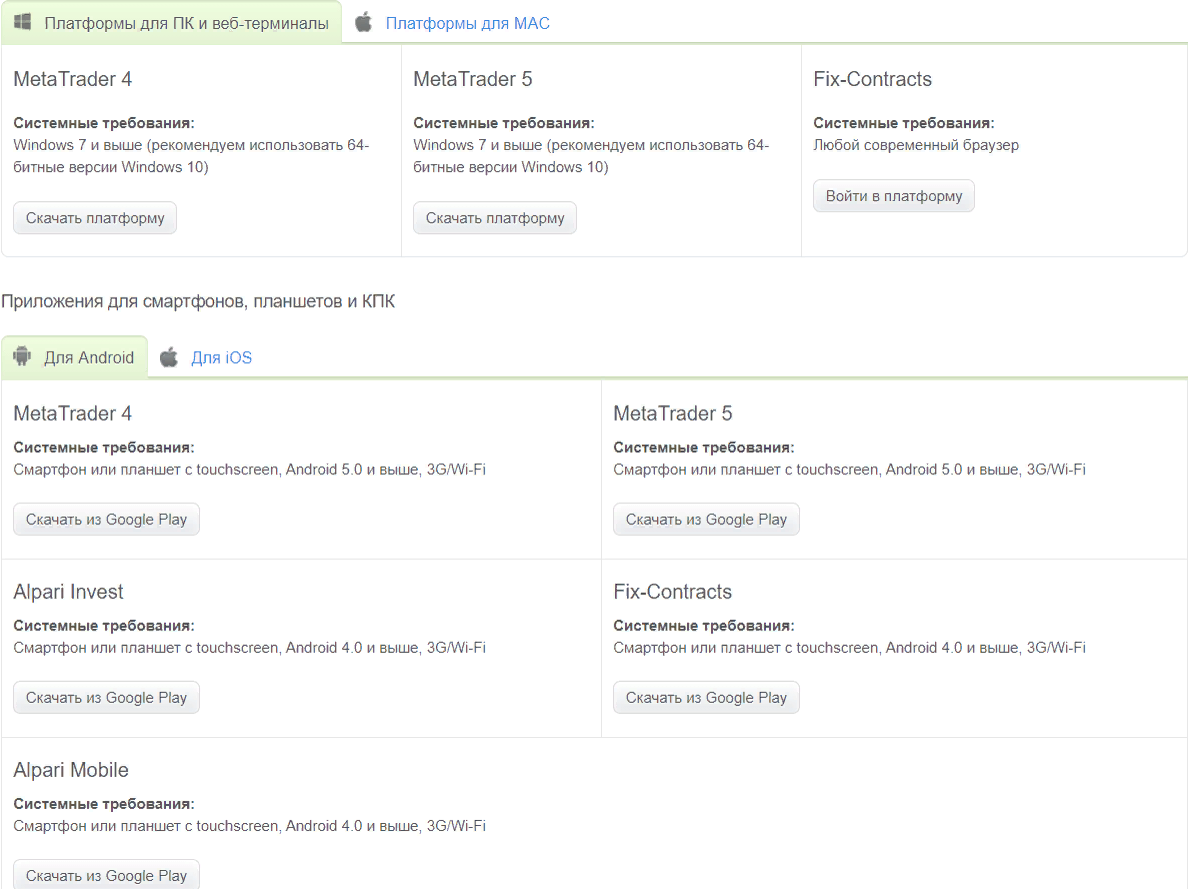
Task: Click the heading Приложения для смартфонов, планшетов и КПК
Action: pos(198,302)
